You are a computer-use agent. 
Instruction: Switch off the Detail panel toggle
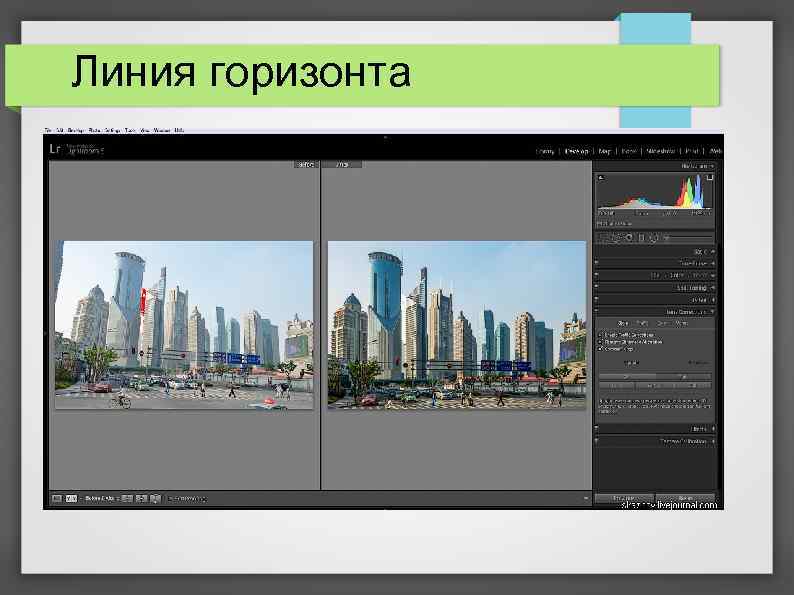click(596, 300)
